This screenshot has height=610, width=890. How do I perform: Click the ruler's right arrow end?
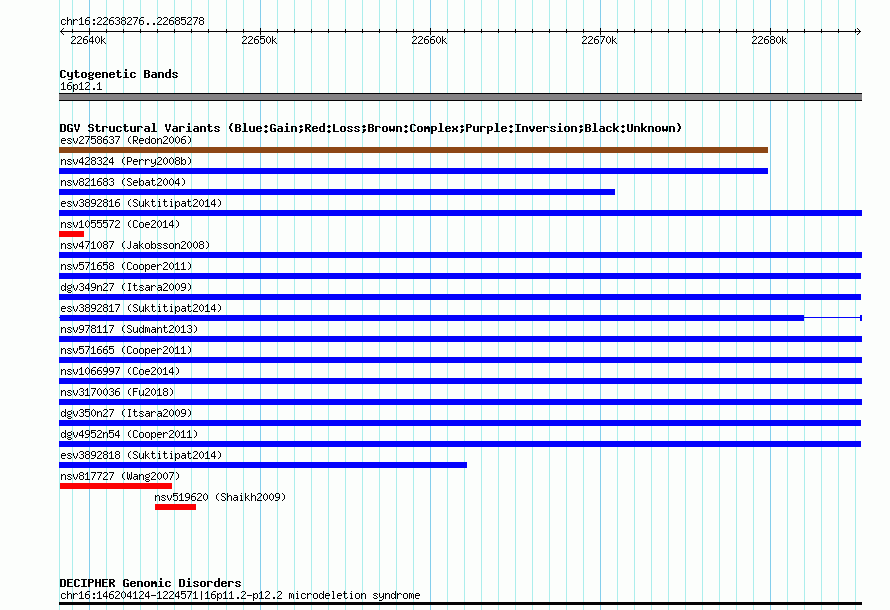(858, 31)
